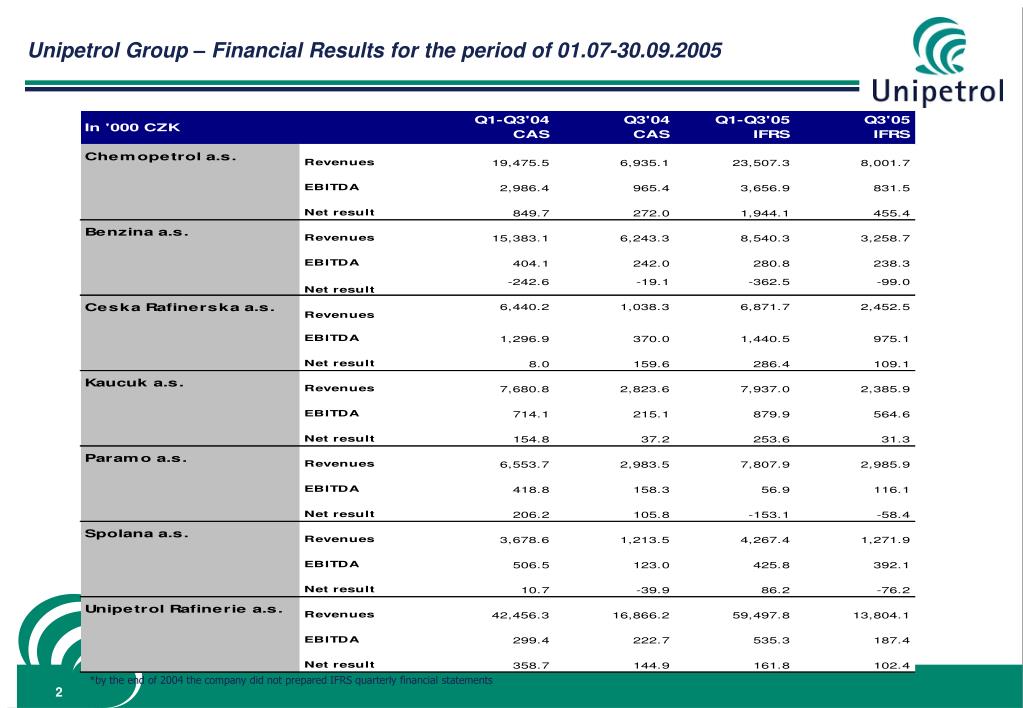Select Spolana net result value -76.2

[893, 590]
